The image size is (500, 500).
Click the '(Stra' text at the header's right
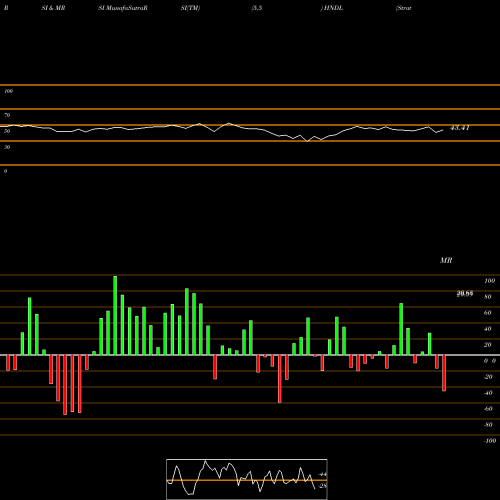point(403,8)
